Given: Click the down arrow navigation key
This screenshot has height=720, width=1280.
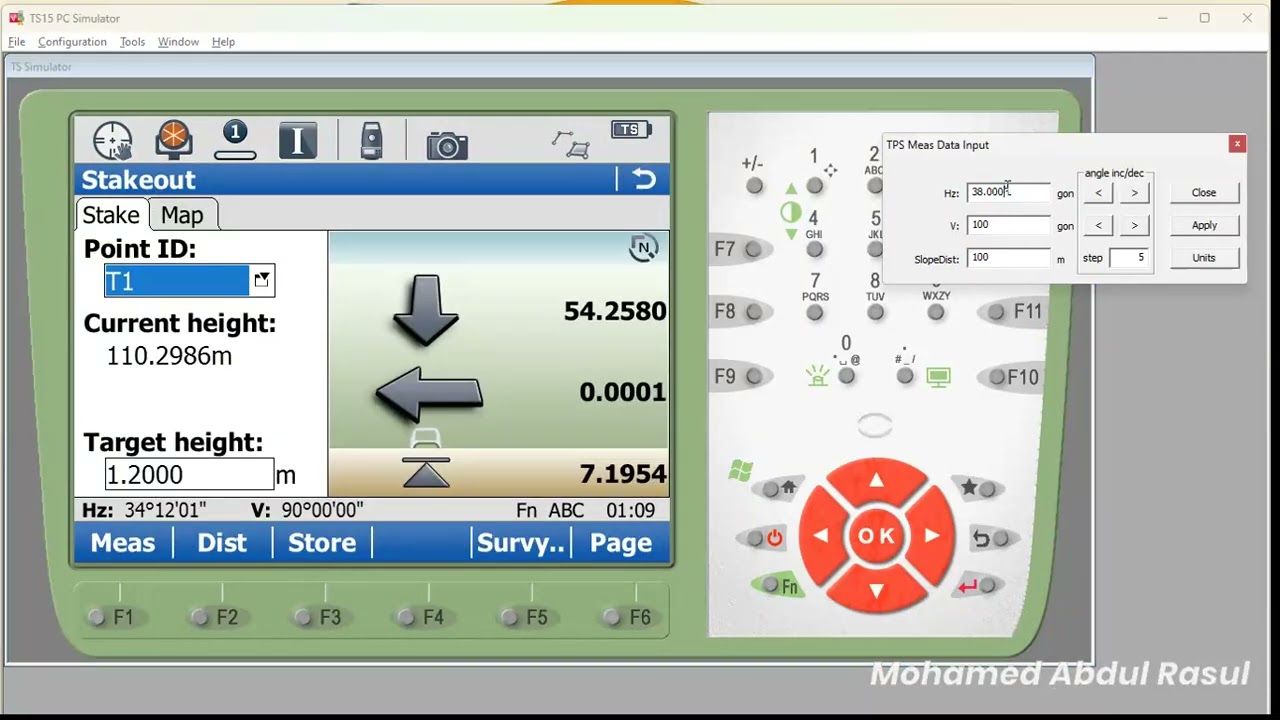Looking at the screenshot, I should click(x=876, y=591).
